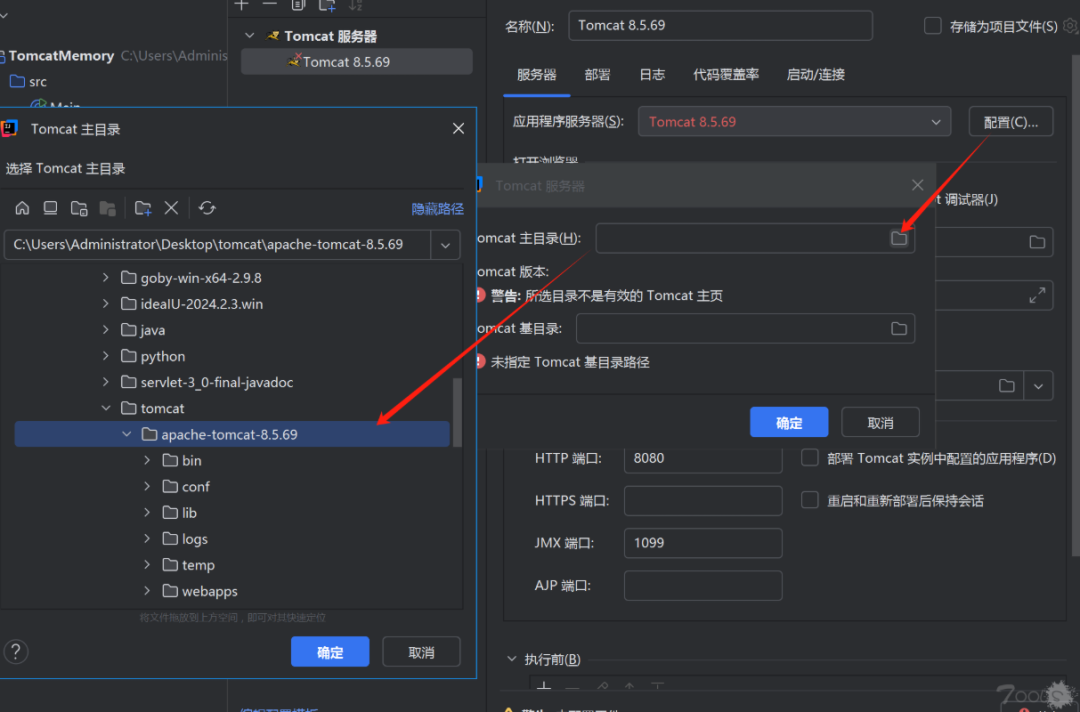Click the HTTP 端口 field showing 8080
This screenshot has width=1080, height=712.
703,459
